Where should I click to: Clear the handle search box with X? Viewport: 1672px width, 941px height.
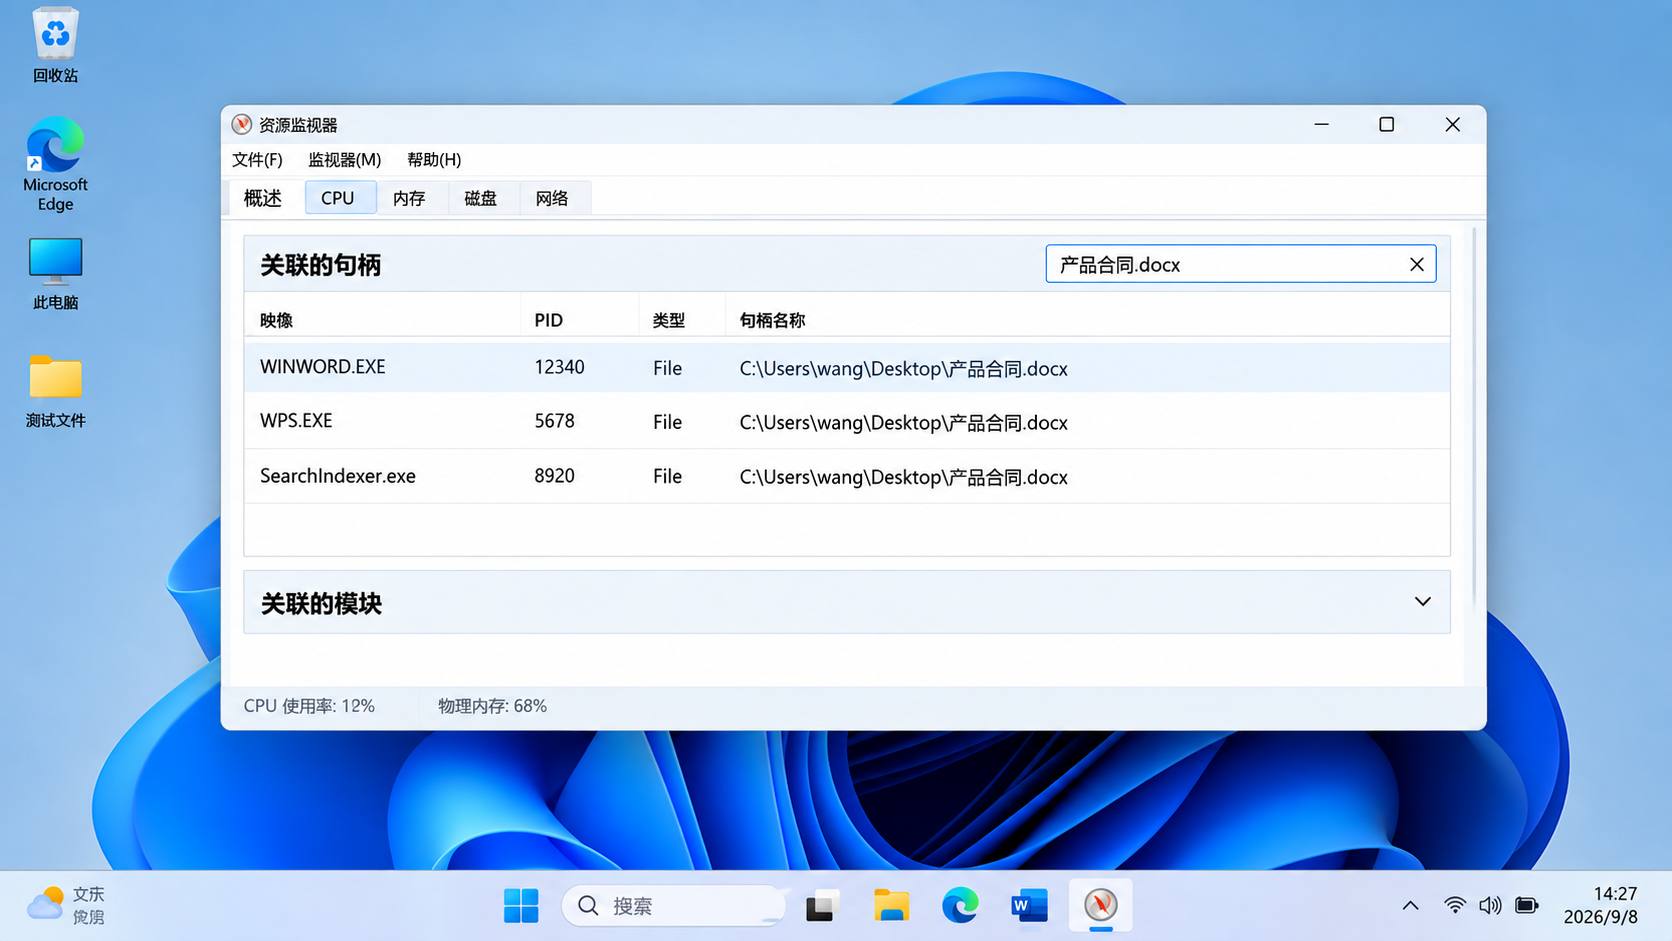click(x=1416, y=264)
